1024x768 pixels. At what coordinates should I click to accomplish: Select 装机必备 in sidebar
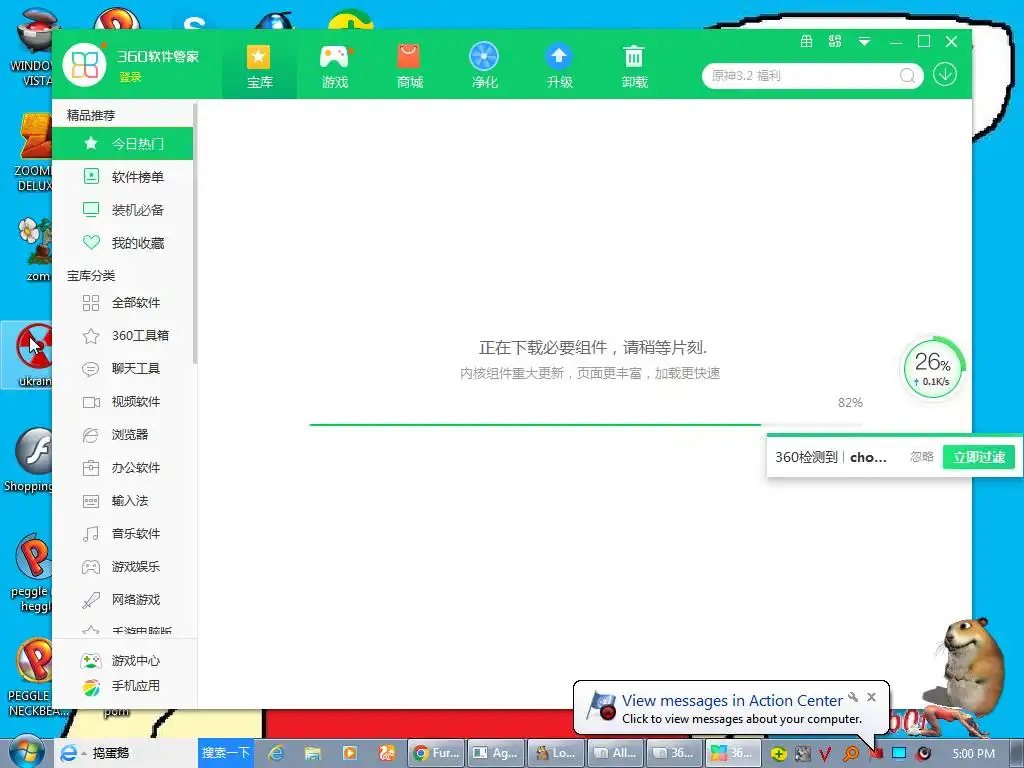coord(123,210)
